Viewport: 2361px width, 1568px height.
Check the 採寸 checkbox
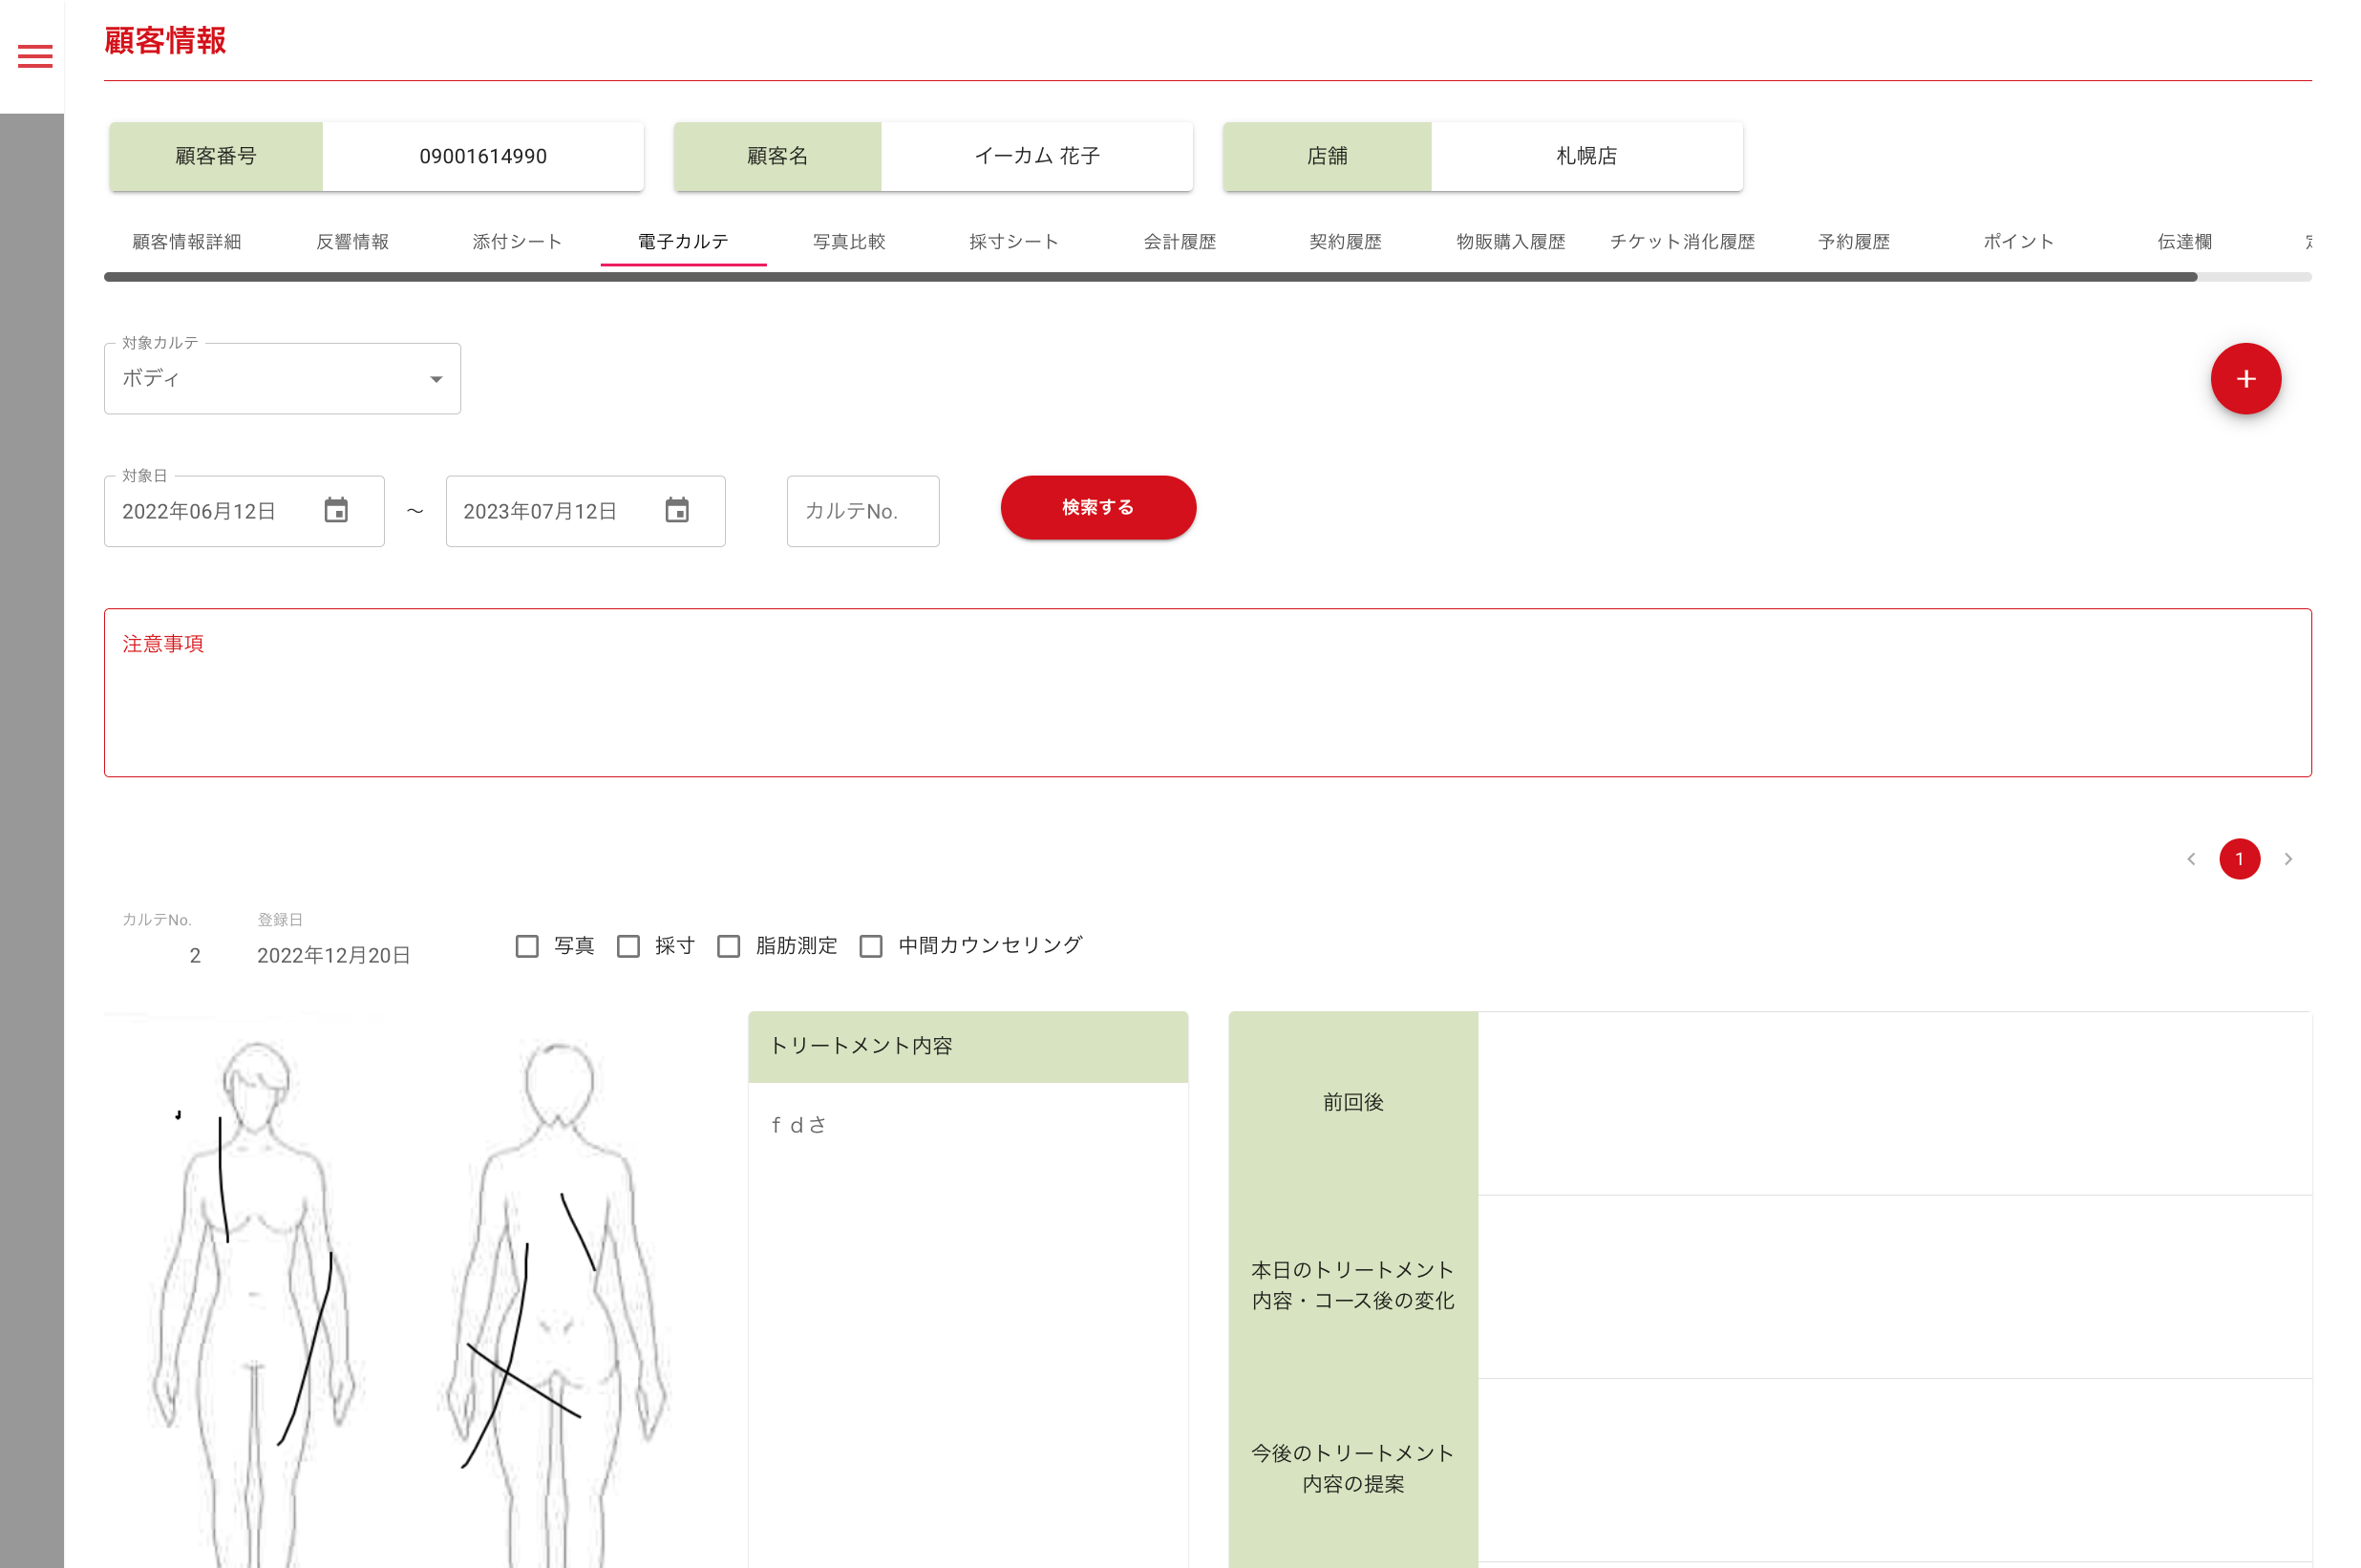tap(628, 946)
